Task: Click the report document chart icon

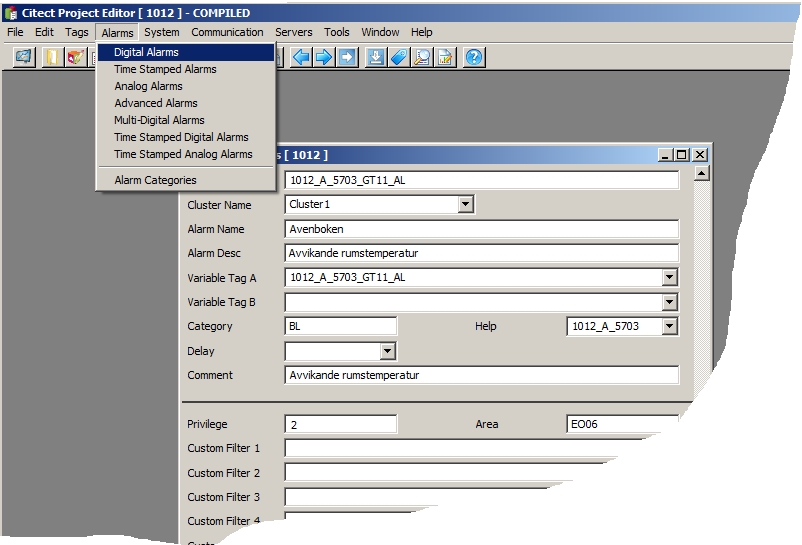Action: pyautogui.click(x=445, y=57)
